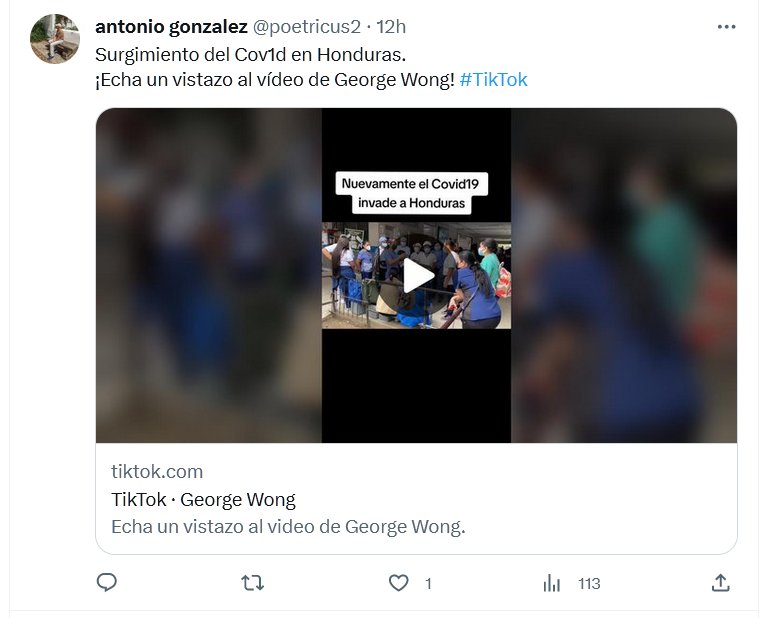This screenshot has height=618, width=774.
Task: Open the three-dot More options menu
Action: point(726,27)
